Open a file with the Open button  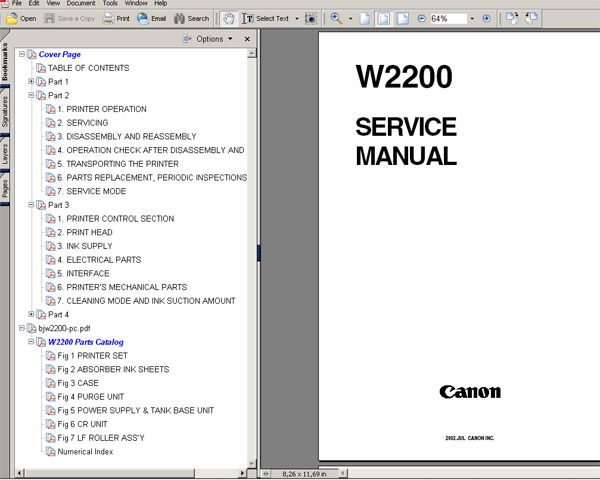point(21,18)
